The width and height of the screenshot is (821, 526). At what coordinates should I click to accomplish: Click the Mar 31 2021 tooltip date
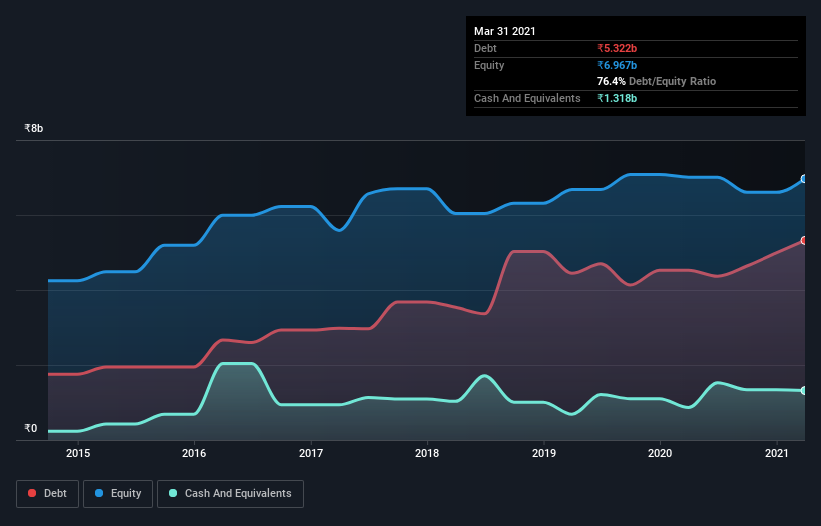[x=505, y=31]
